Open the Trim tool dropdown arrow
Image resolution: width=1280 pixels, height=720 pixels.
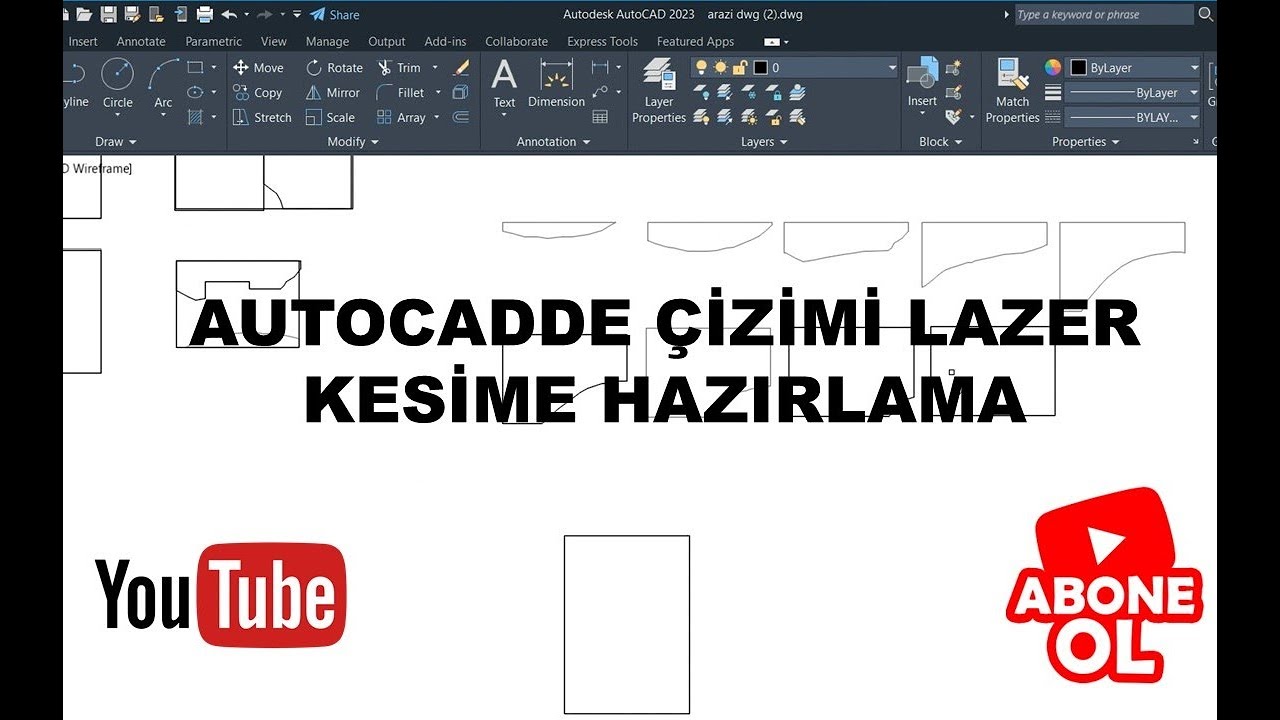click(x=435, y=68)
